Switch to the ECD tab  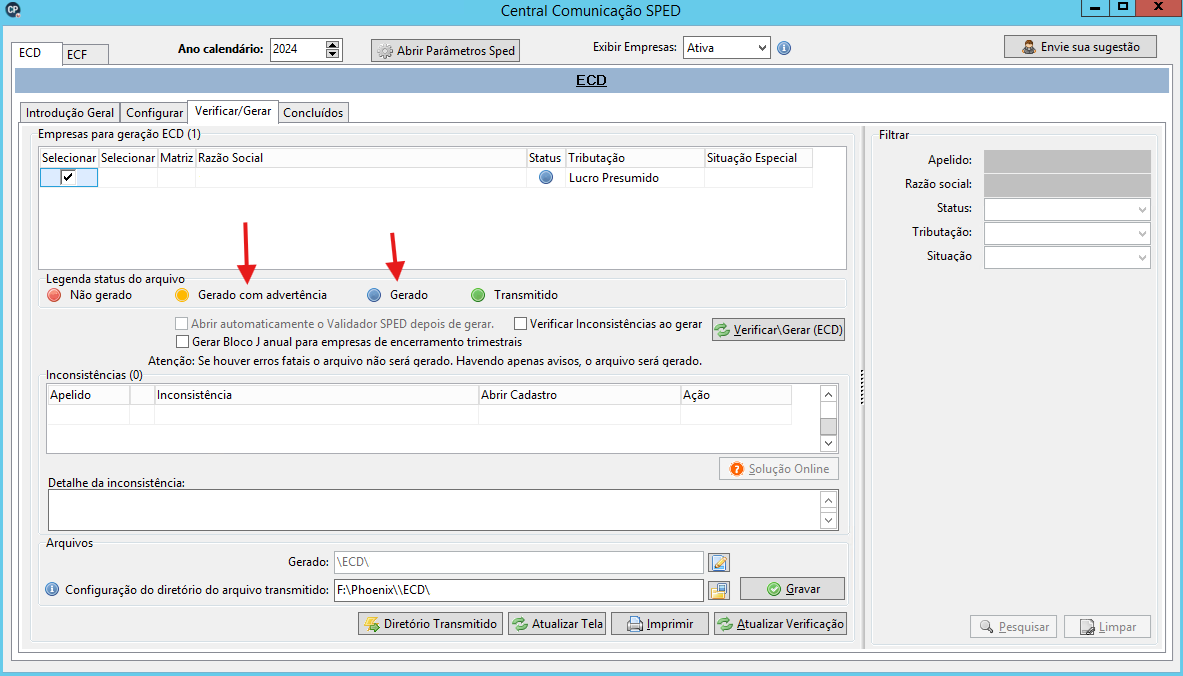coord(35,54)
